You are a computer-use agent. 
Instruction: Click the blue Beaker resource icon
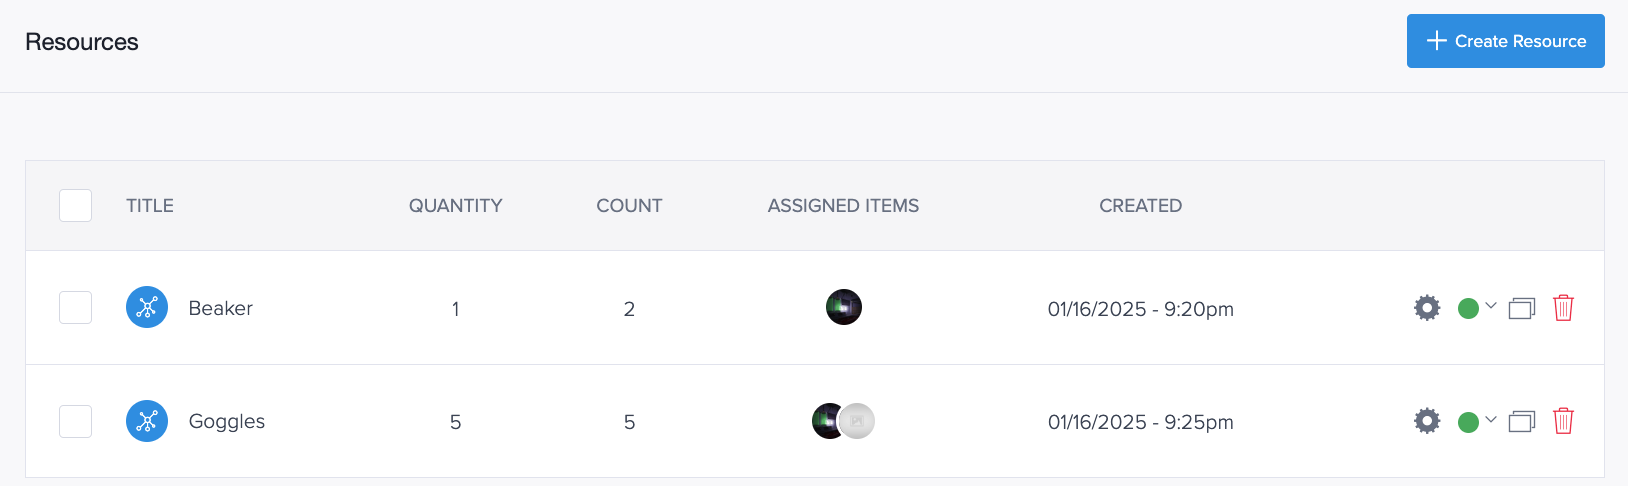[x=147, y=307]
